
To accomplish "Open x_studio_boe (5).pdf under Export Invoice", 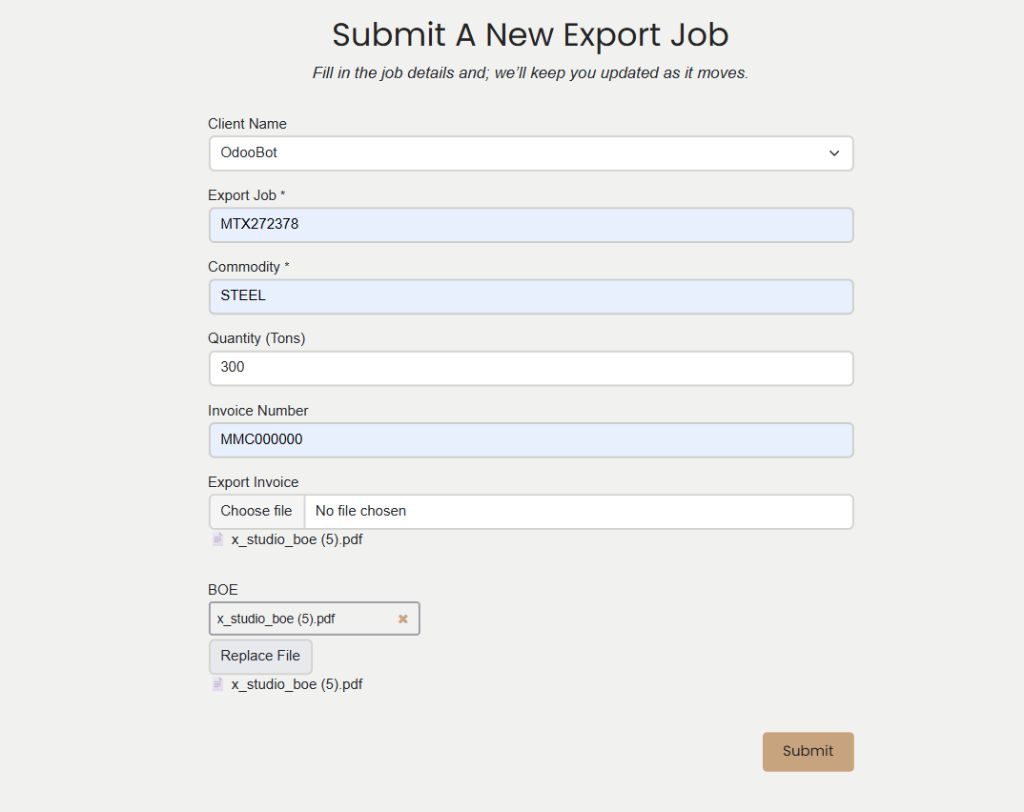I will coord(296,539).
